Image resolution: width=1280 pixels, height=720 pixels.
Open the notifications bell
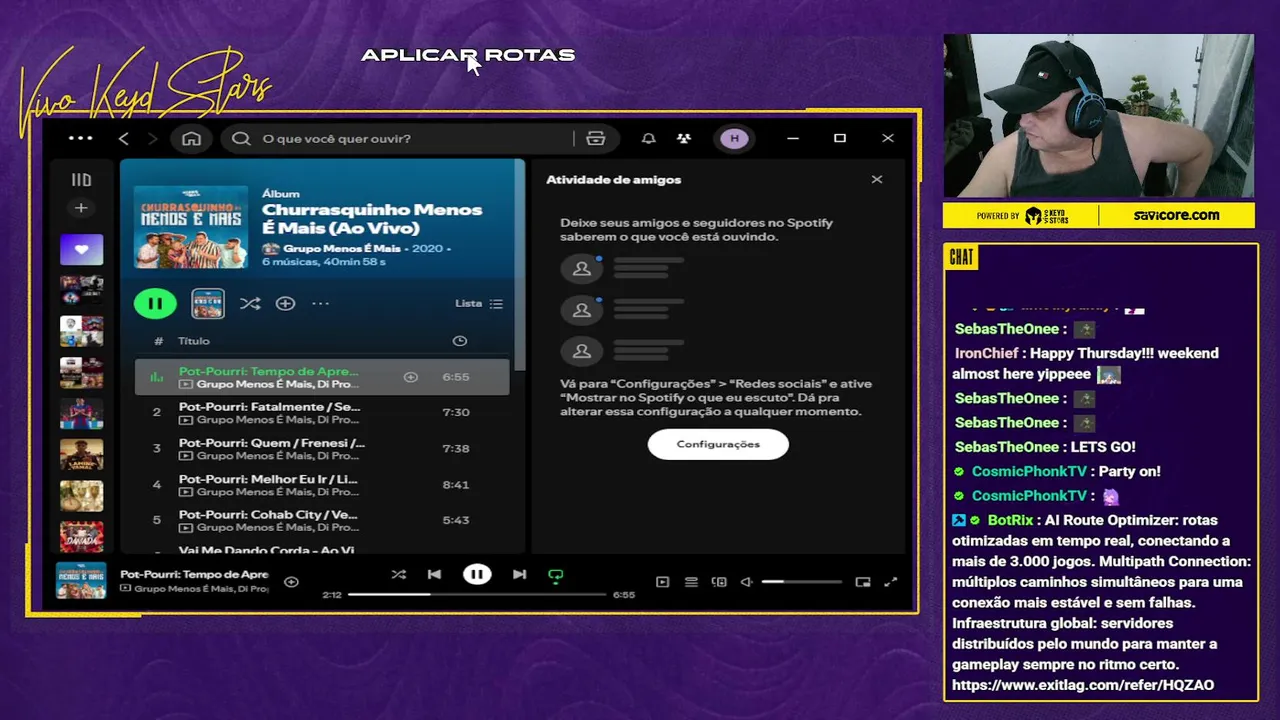click(648, 138)
